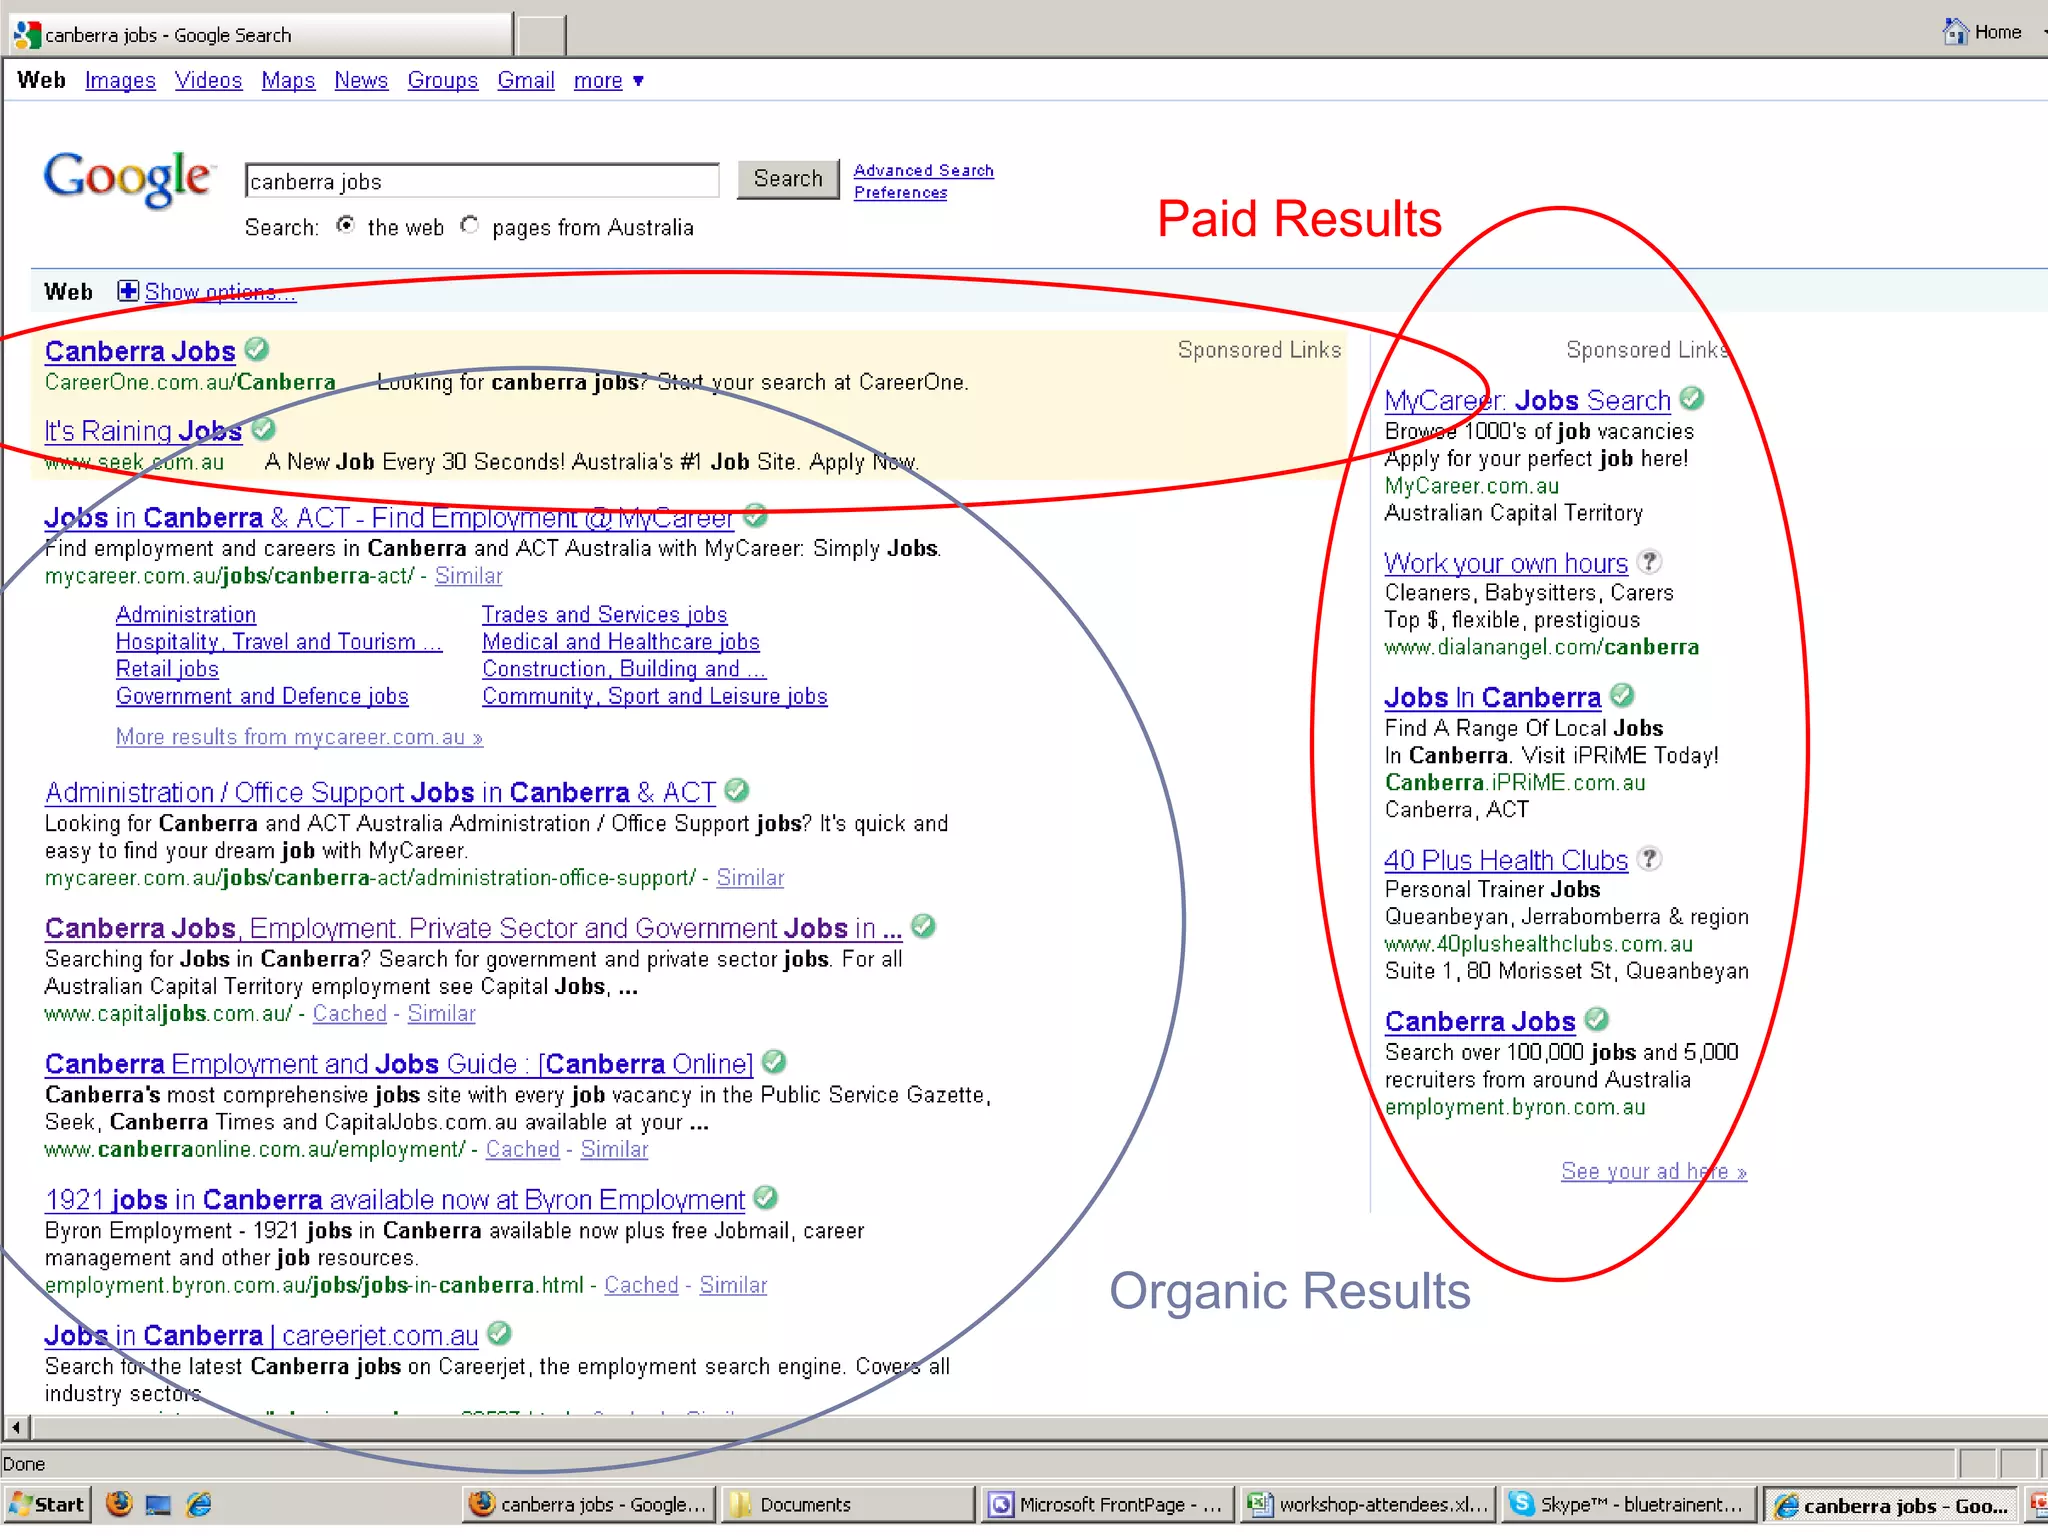The height and width of the screenshot is (1536, 2048).
Task: Click question mark icon beside 40 Plus Health Clubs
Action: [1650, 858]
